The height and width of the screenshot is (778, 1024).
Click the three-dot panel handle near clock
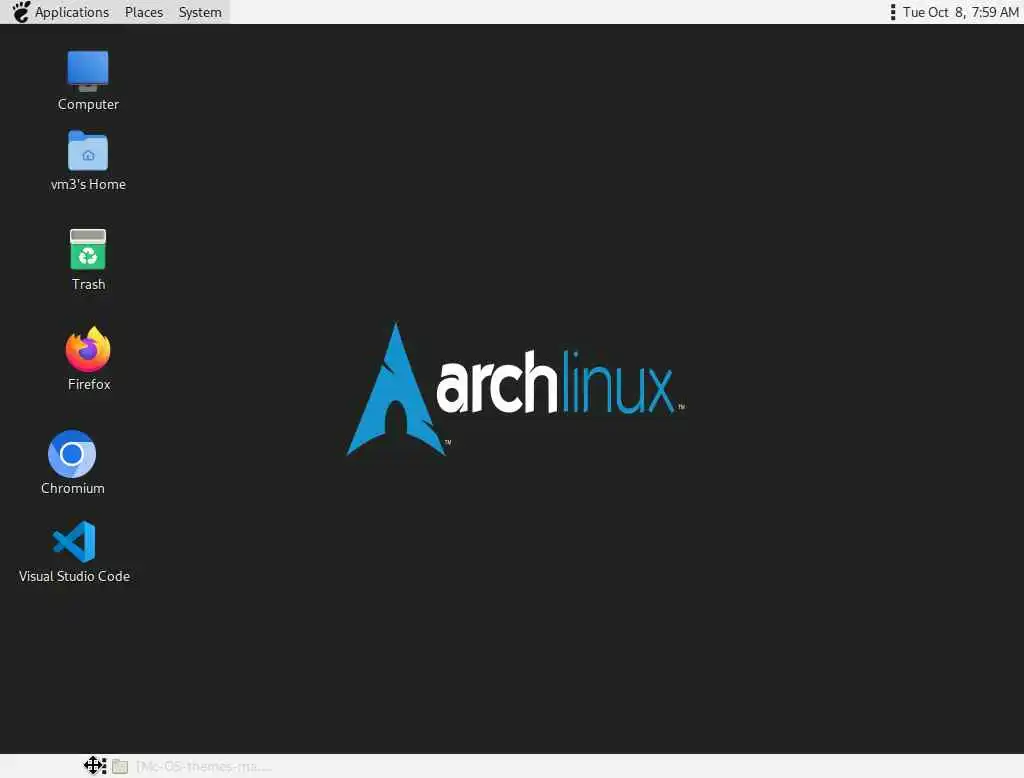(893, 12)
